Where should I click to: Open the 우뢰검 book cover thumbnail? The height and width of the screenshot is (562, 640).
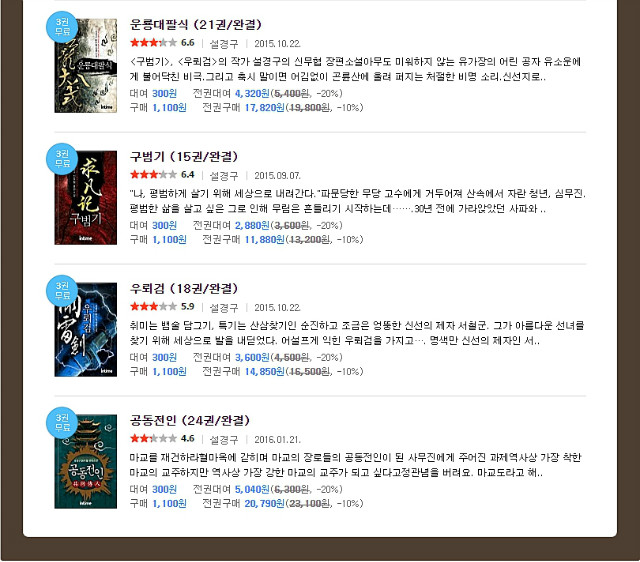pyautogui.click(x=86, y=329)
